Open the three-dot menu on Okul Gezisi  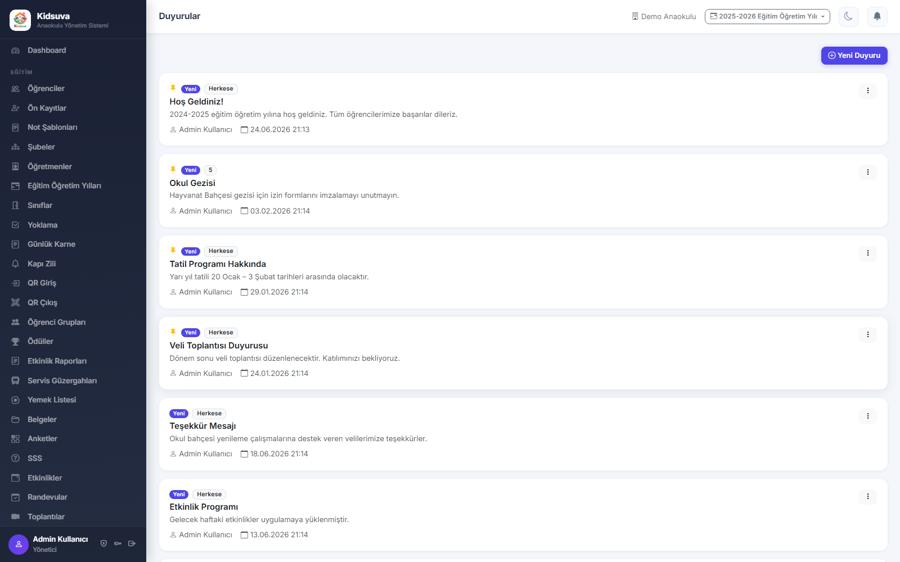[x=868, y=172]
